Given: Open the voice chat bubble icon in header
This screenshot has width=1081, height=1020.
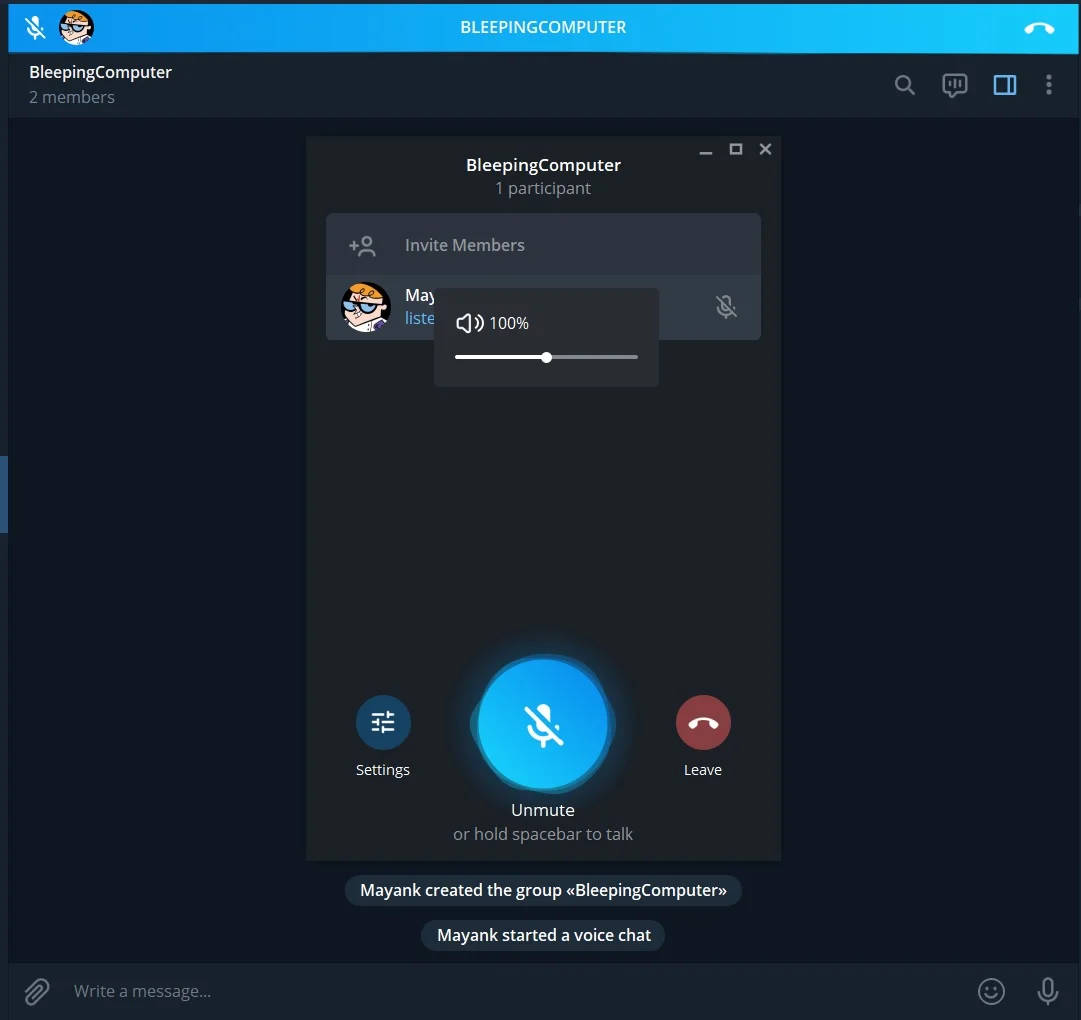Looking at the screenshot, I should click(955, 85).
